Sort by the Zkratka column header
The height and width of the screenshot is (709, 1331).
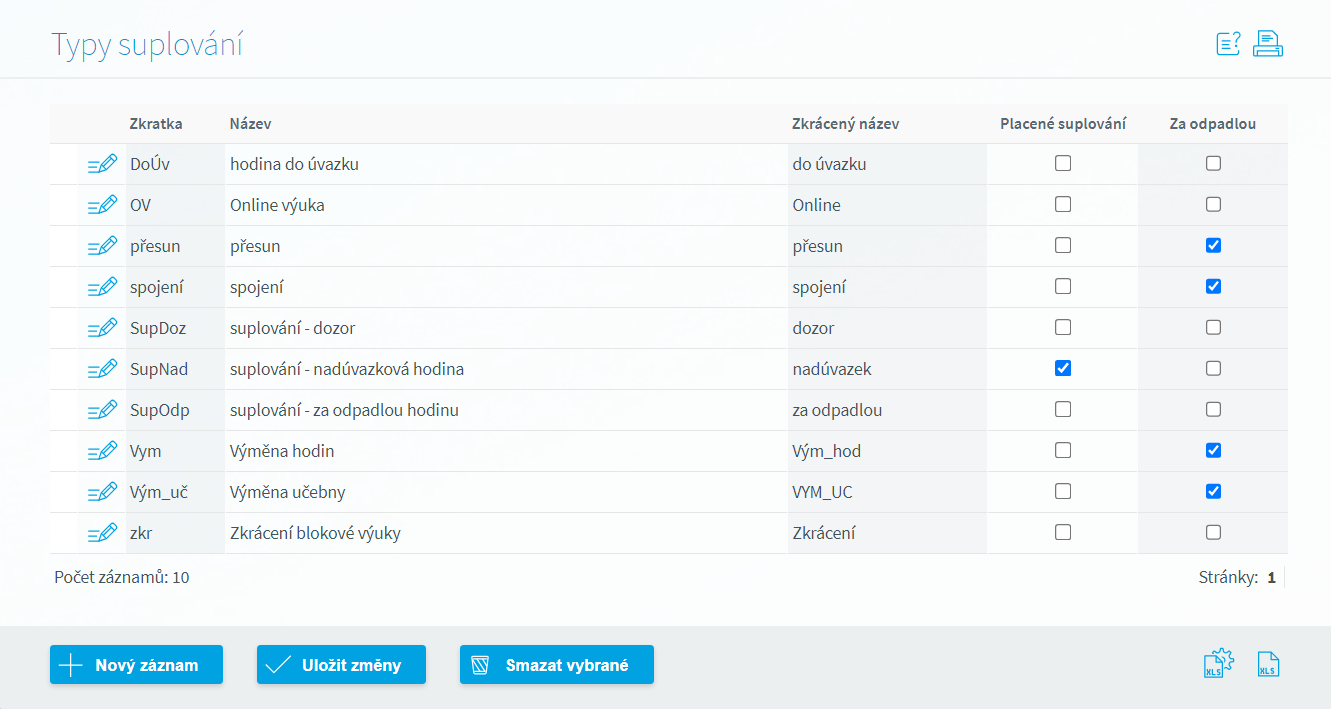tap(156, 124)
